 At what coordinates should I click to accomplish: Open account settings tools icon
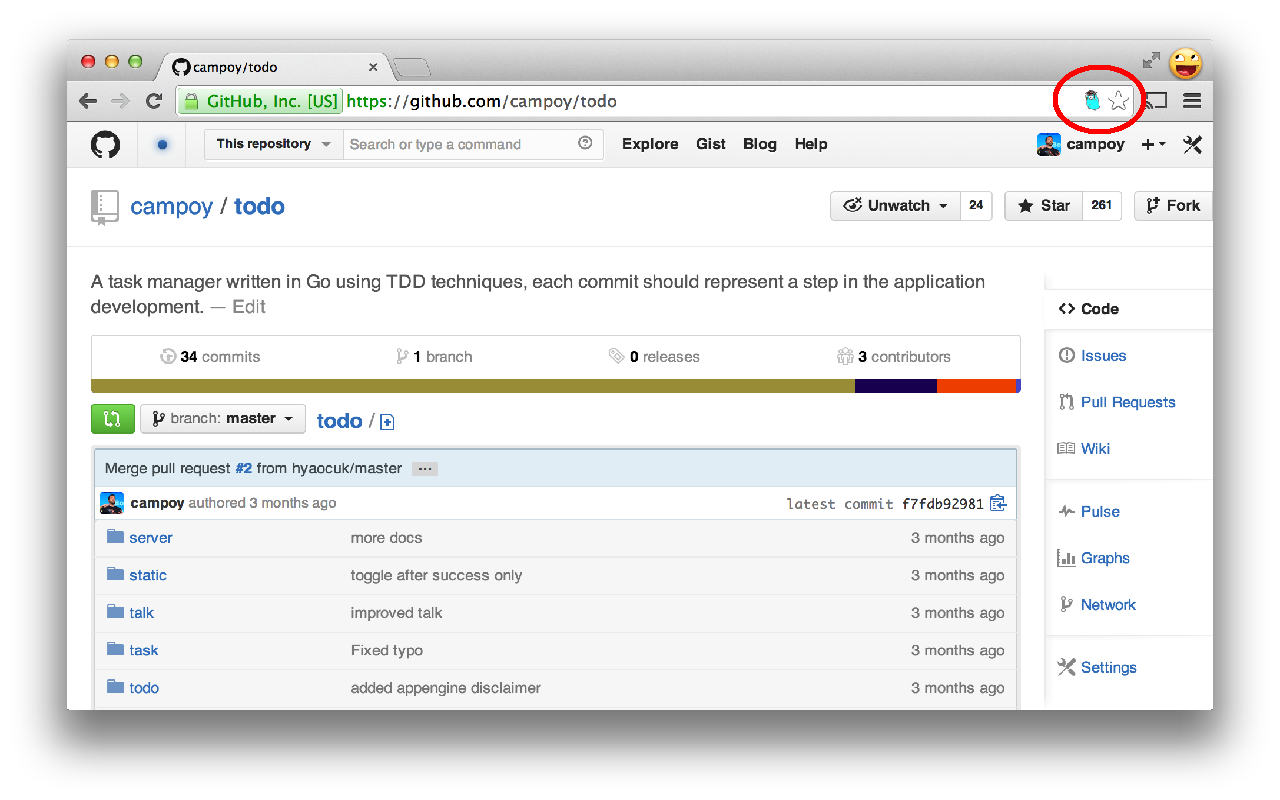[1192, 144]
